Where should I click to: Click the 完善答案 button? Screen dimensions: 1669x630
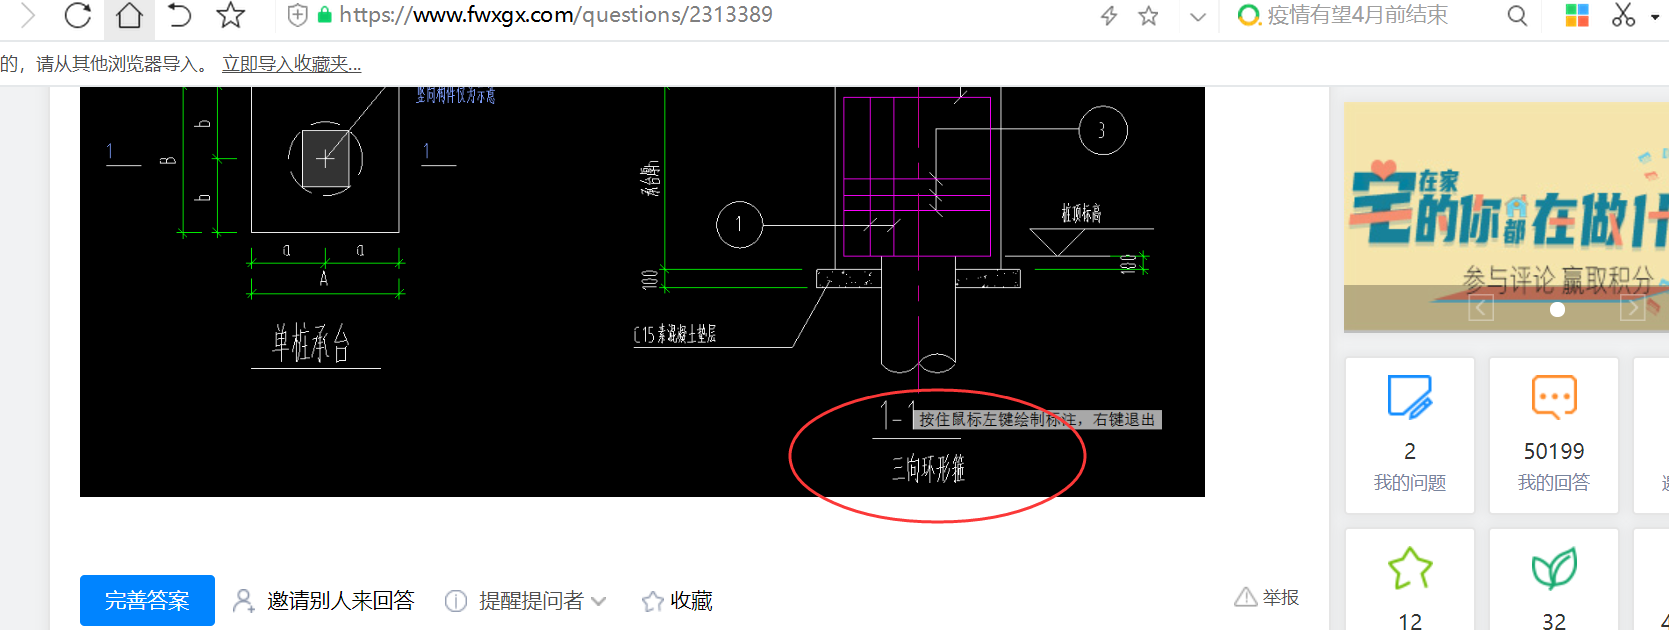(147, 600)
